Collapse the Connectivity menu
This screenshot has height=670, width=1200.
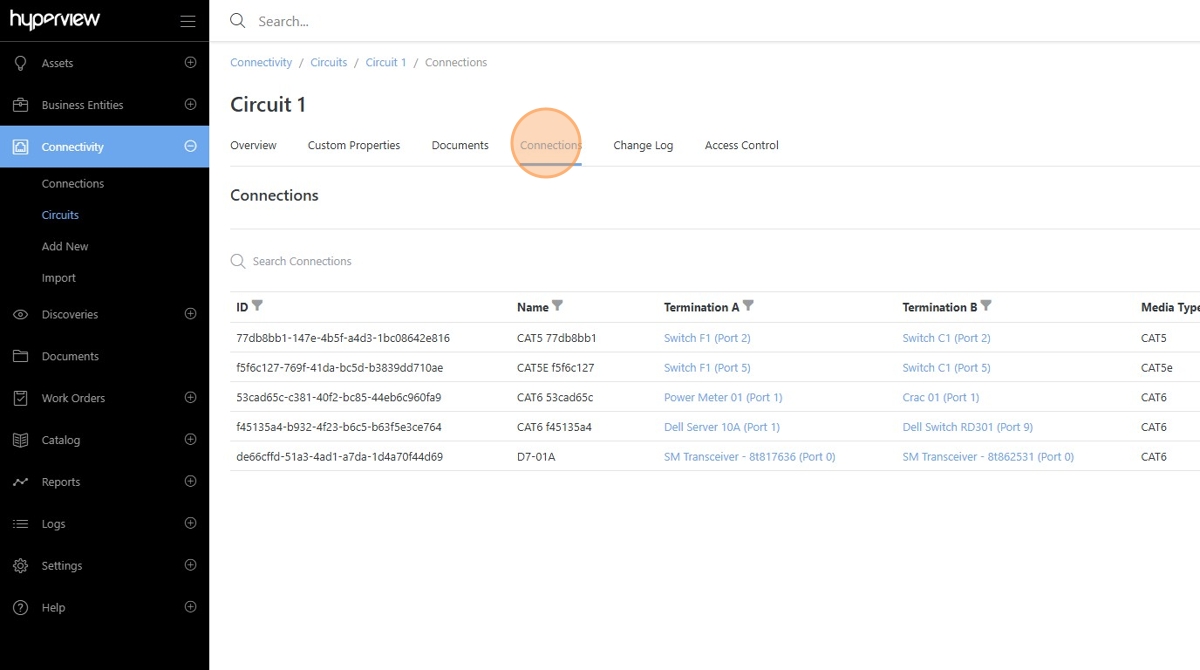pyautogui.click(x=190, y=147)
